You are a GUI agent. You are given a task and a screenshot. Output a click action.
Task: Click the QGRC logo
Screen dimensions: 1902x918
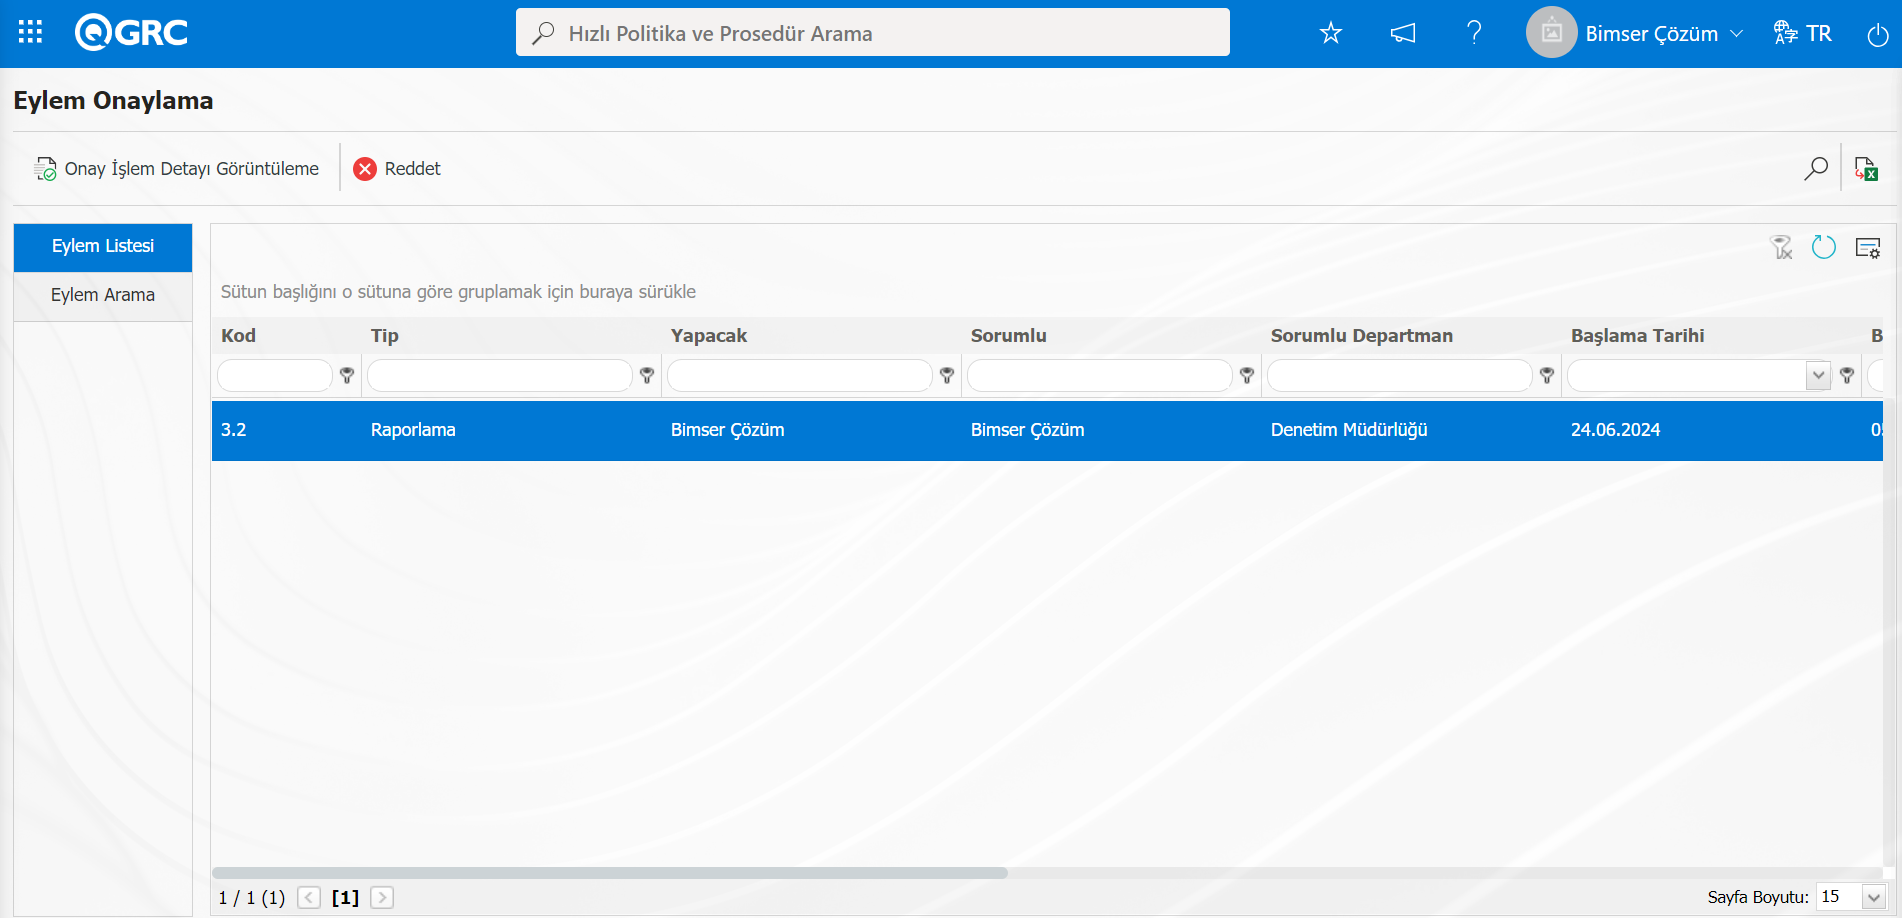coord(131,33)
